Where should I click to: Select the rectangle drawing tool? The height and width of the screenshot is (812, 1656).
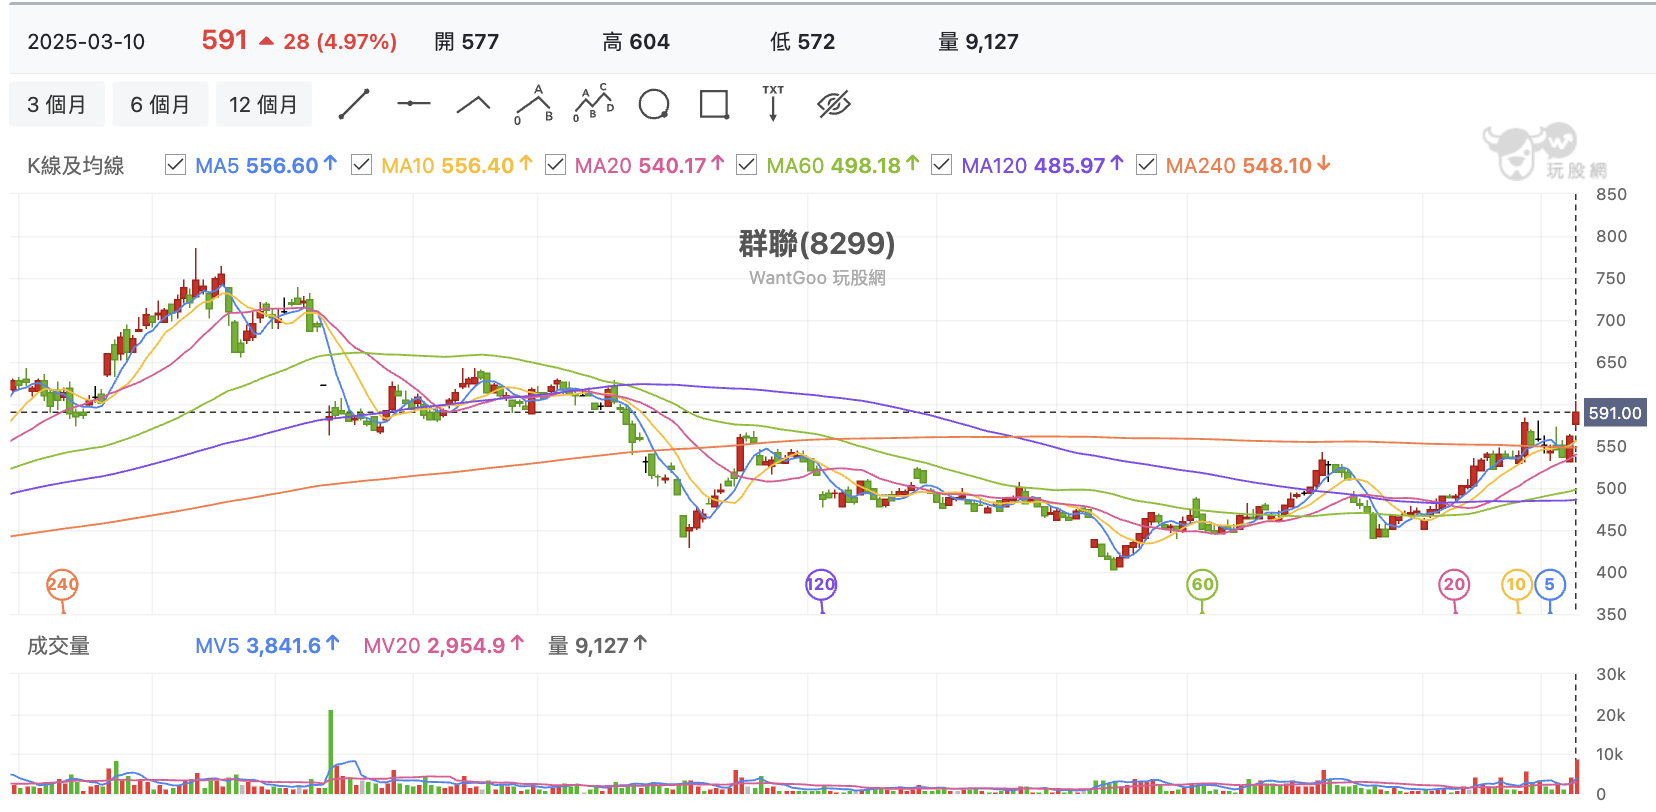pyautogui.click(x=714, y=104)
